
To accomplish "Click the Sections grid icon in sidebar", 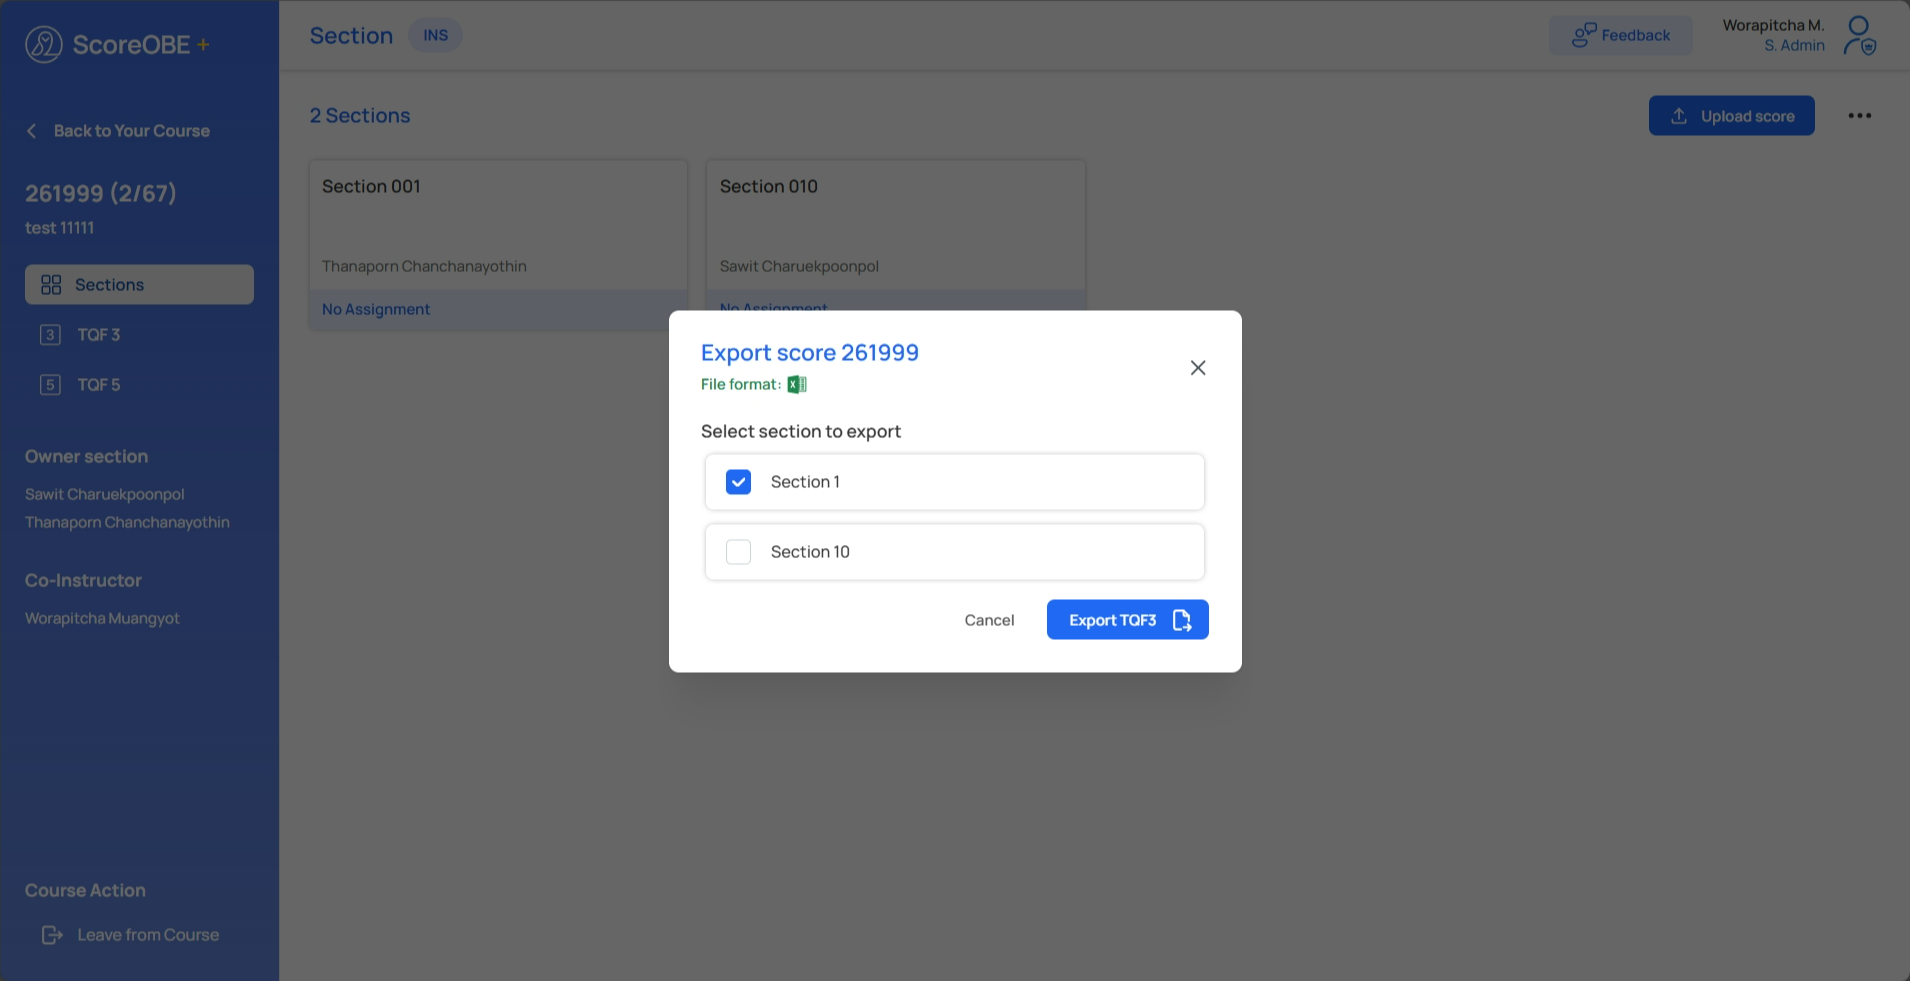I will point(51,285).
